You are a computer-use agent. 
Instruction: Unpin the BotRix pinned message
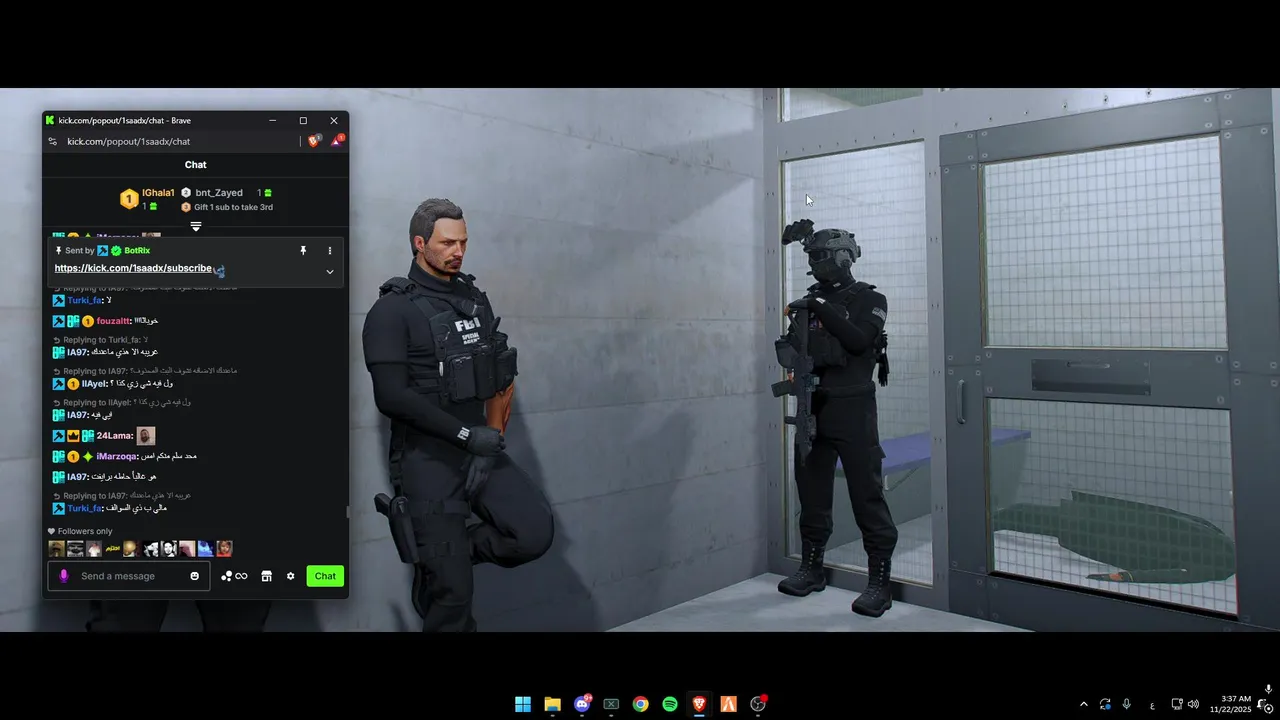(x=303, y=250)
